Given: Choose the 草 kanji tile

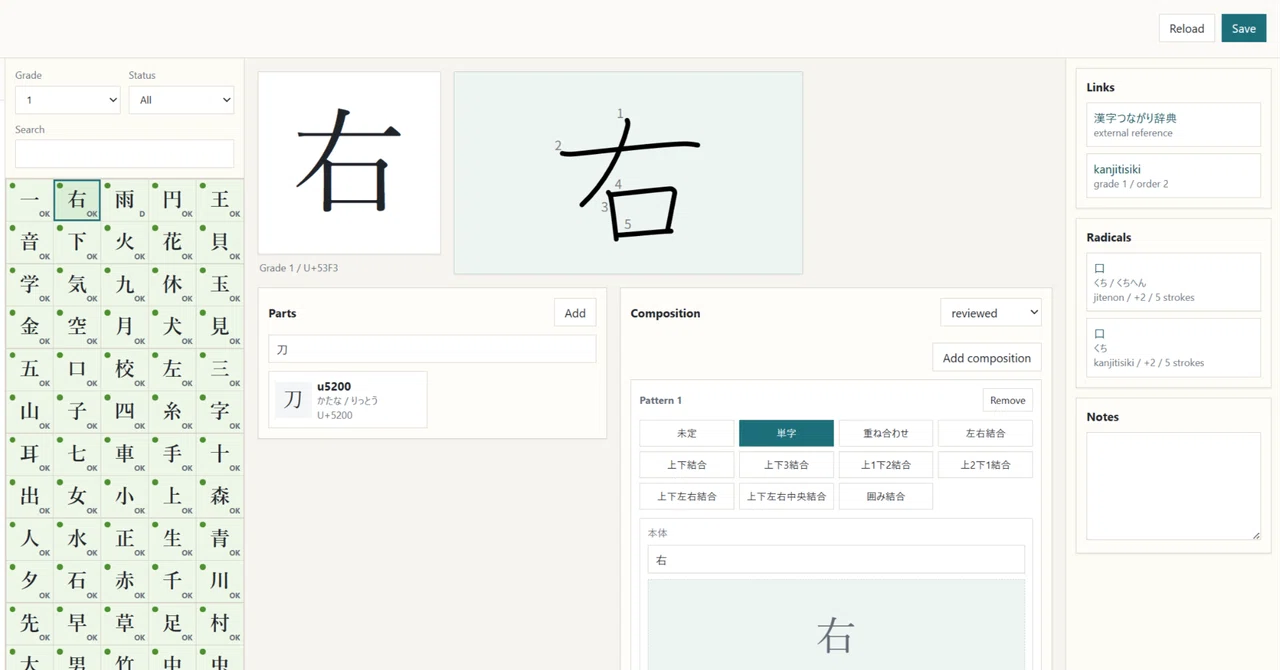Looking at the screenshot, I should tap(125, 624).
